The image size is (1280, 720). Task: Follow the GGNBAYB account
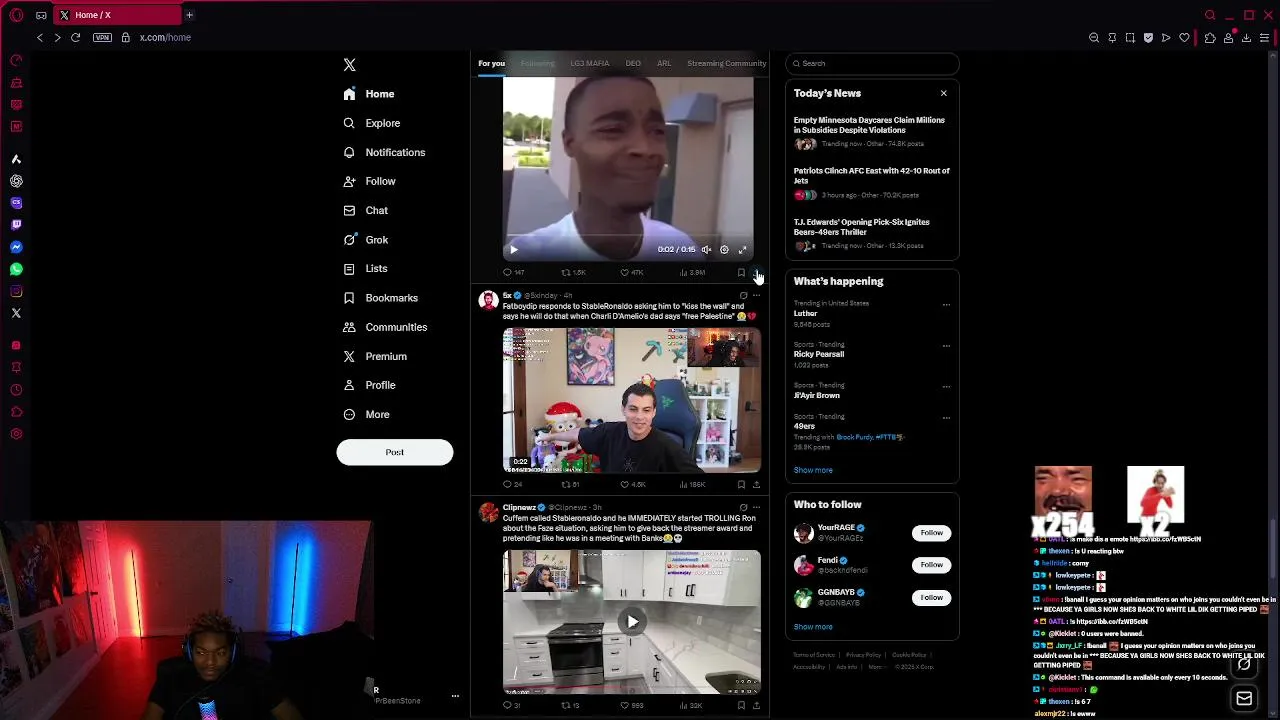point(931,597)
